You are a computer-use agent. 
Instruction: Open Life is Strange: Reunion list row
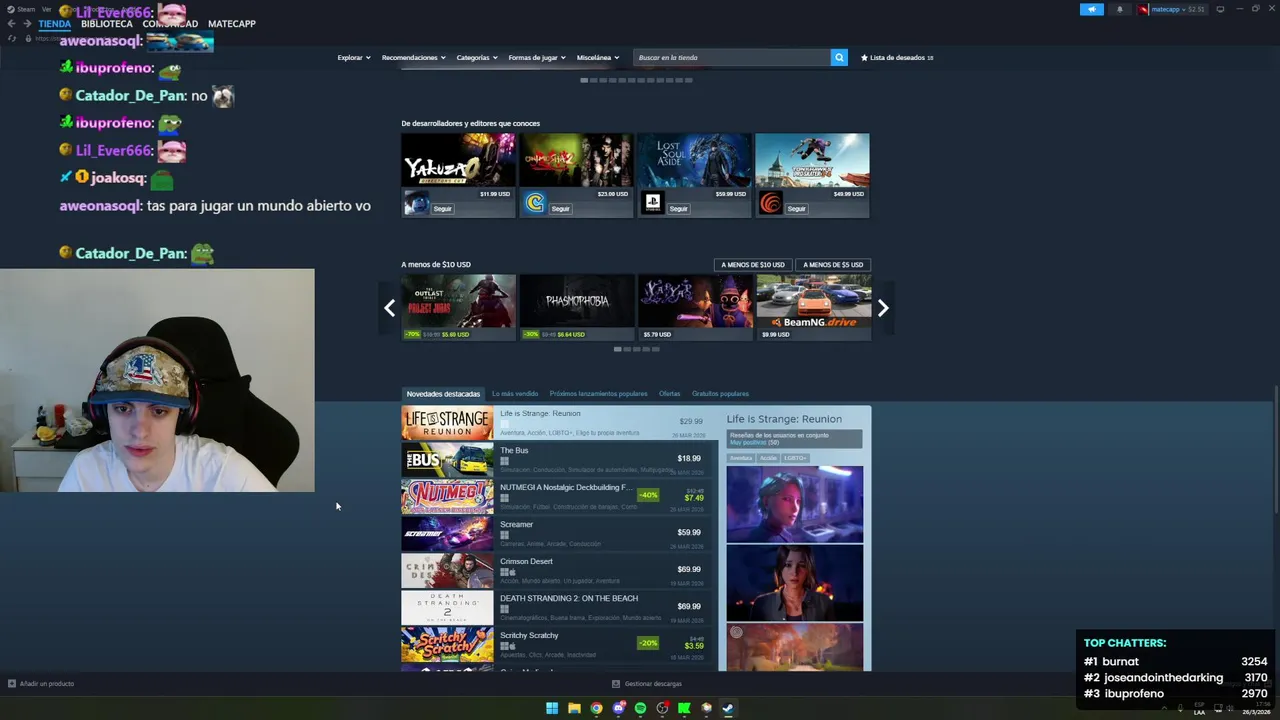[559, 423]
